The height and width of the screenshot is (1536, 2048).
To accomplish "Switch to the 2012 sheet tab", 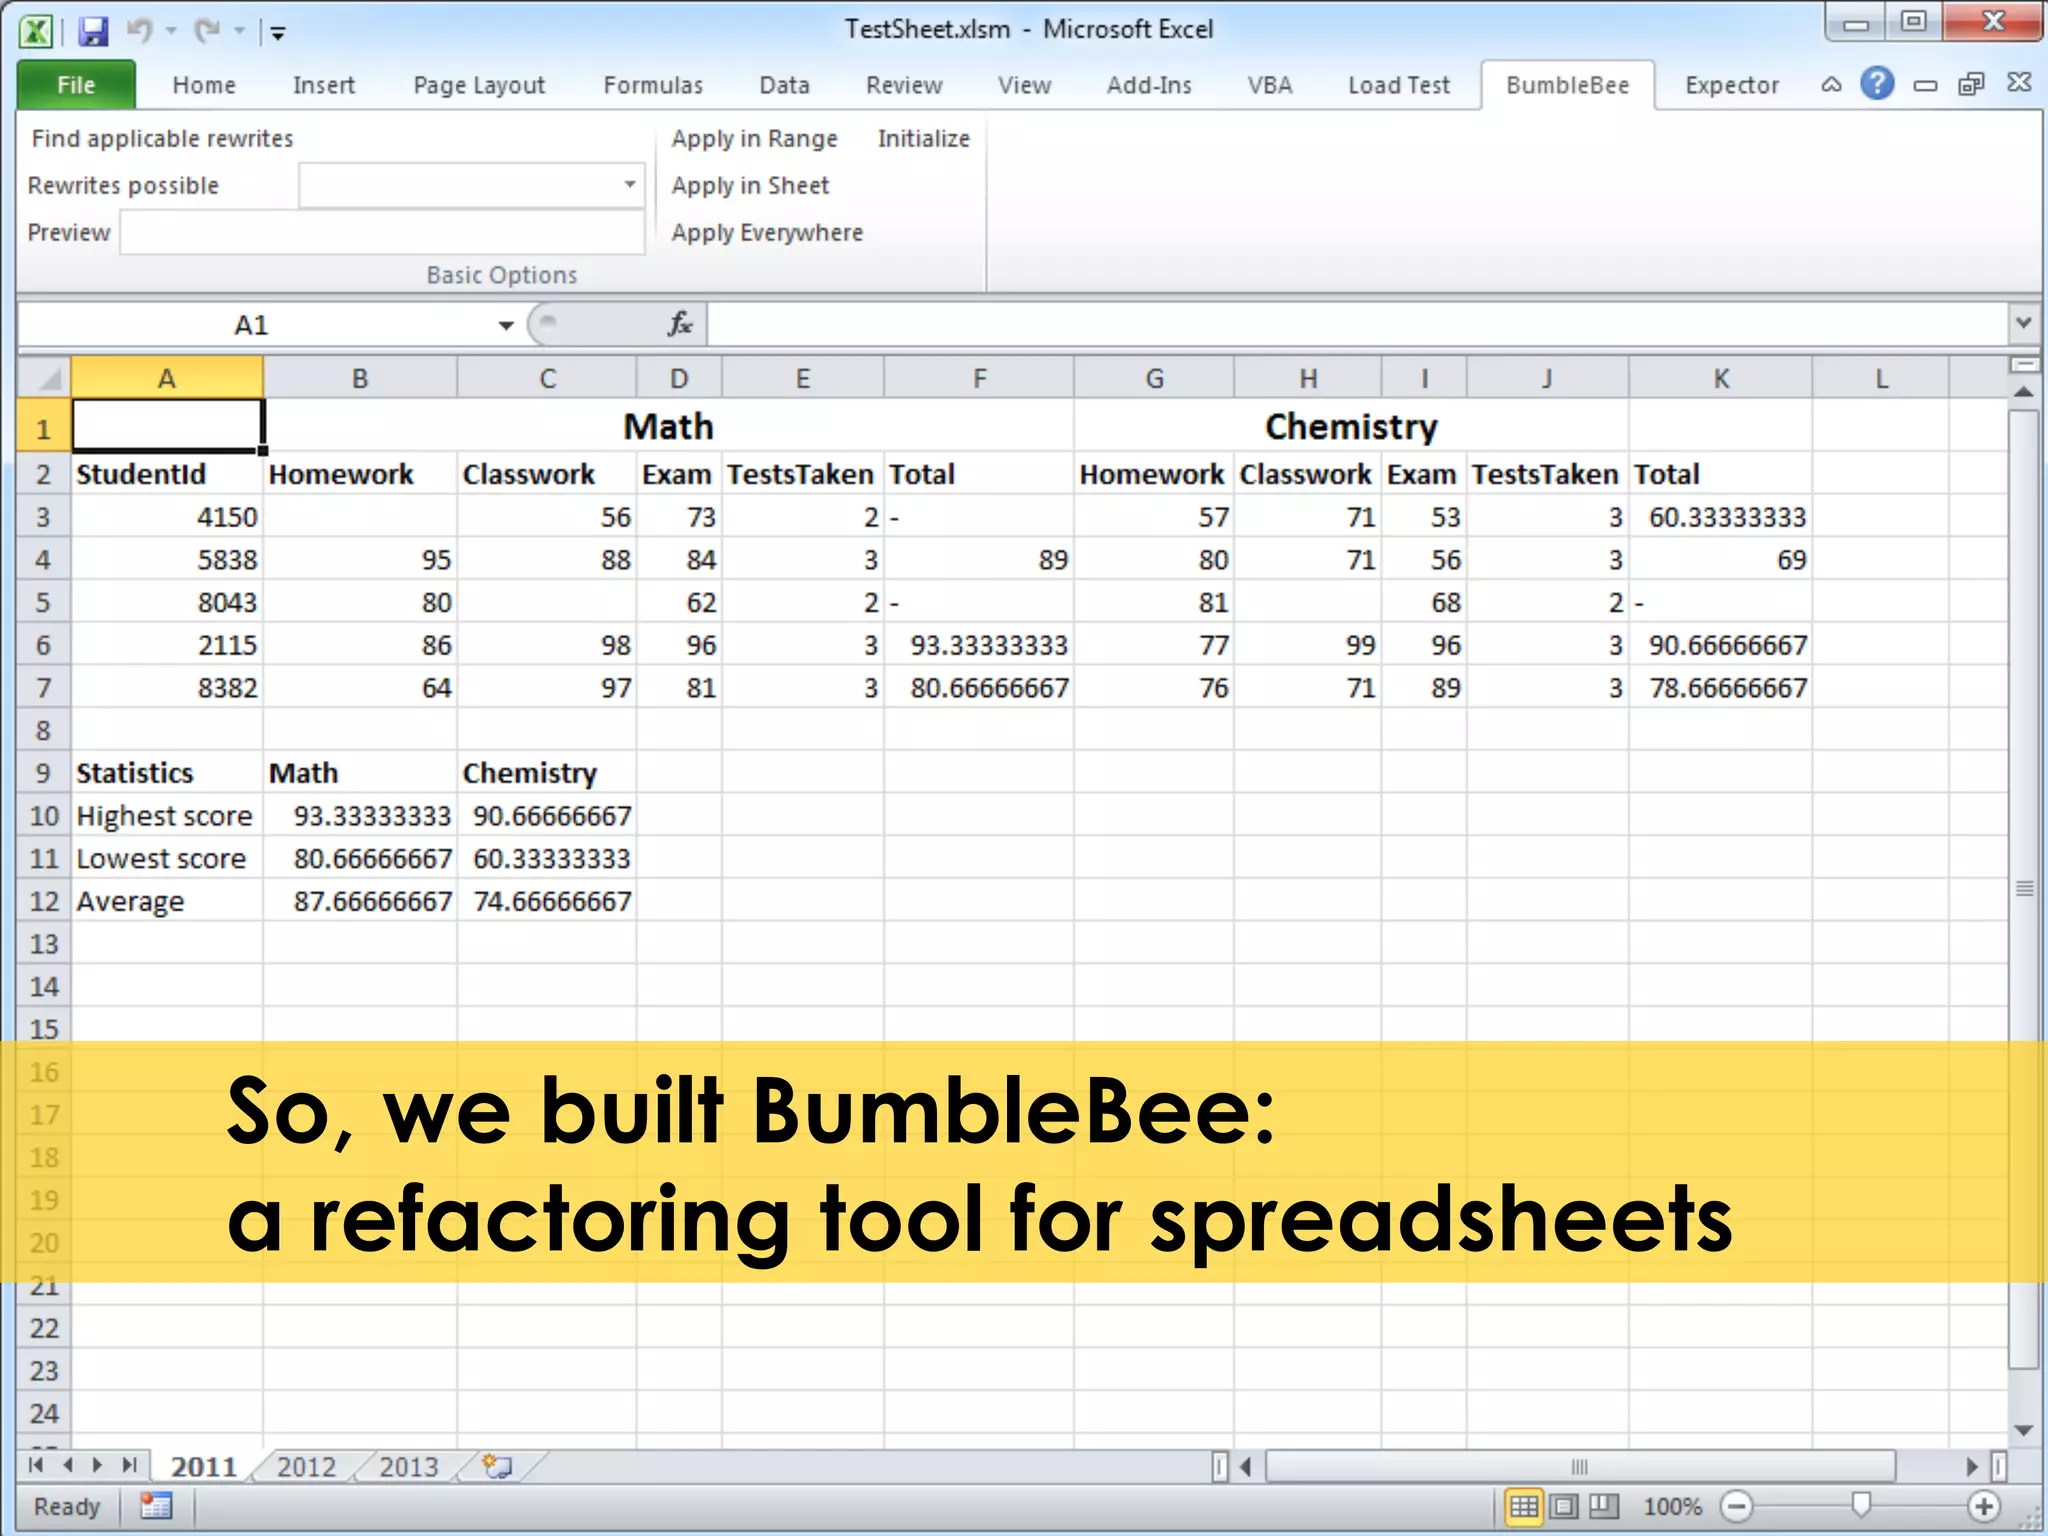I will (x=306, y=1466).
